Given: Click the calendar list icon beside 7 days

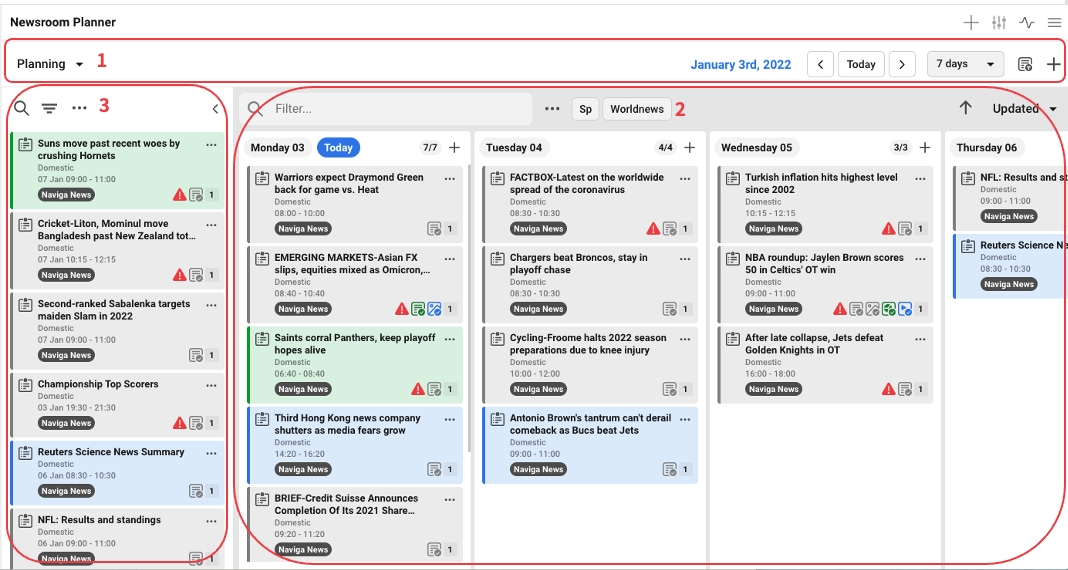Looking at the screenshot, I should [1025, 64].
